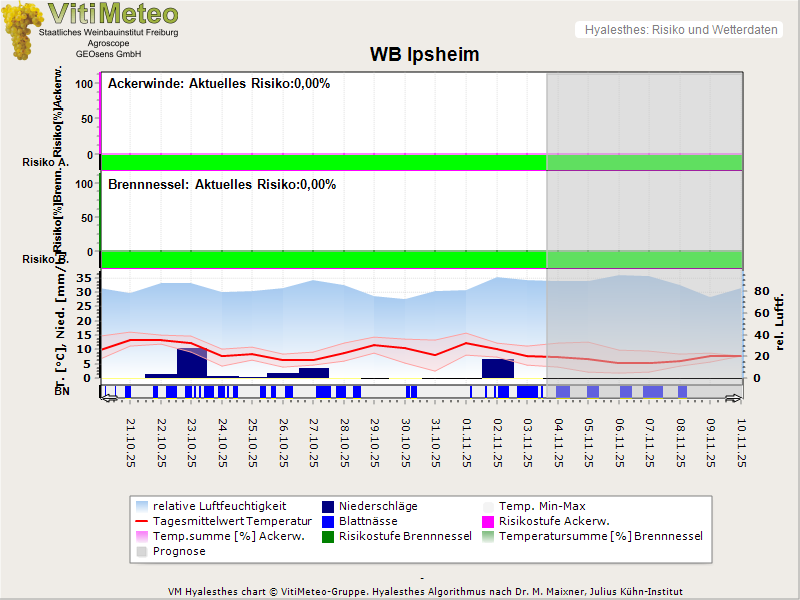800x600 pixels.
Task: Click the WB Ipsheim chart title
Action: tap(424, 55)
